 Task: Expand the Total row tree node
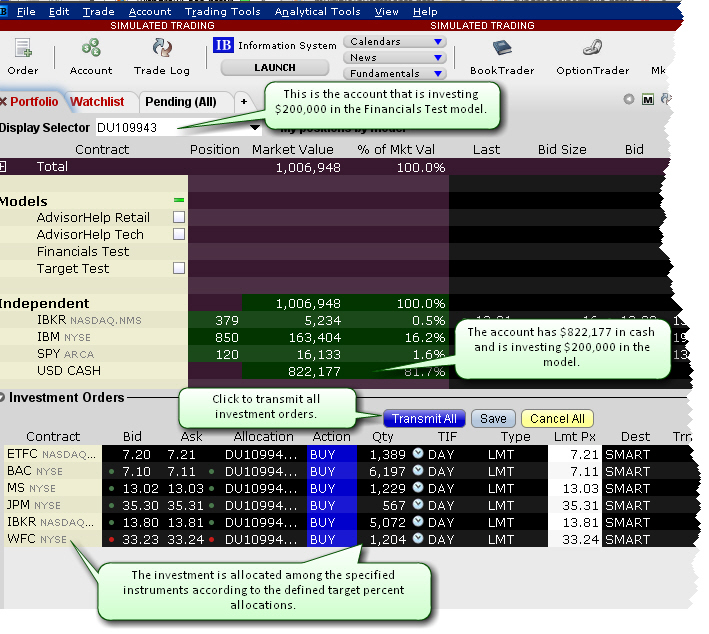point(4,166)
